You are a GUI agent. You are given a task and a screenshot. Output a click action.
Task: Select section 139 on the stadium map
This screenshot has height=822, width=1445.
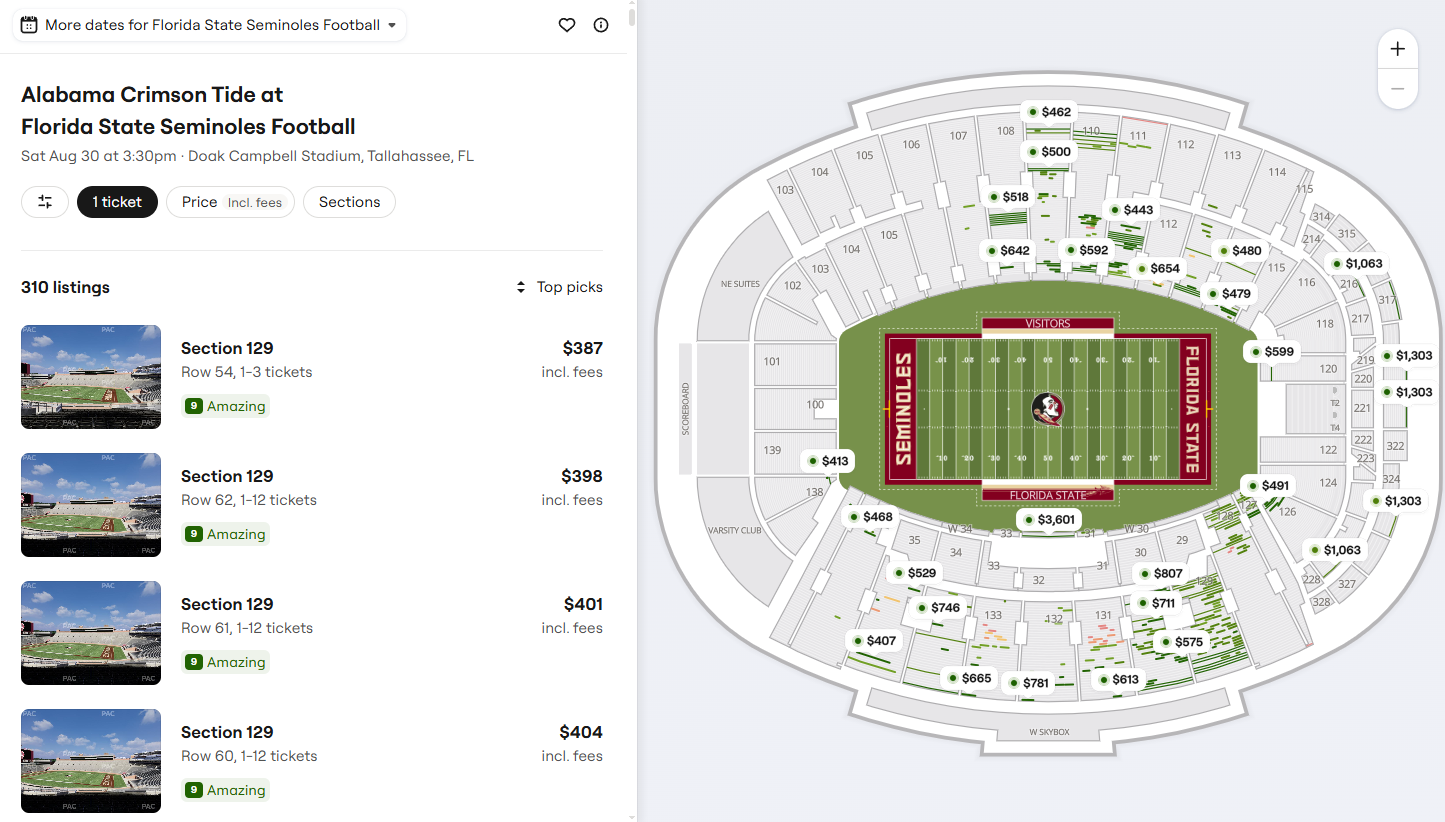tap(772, 451)
